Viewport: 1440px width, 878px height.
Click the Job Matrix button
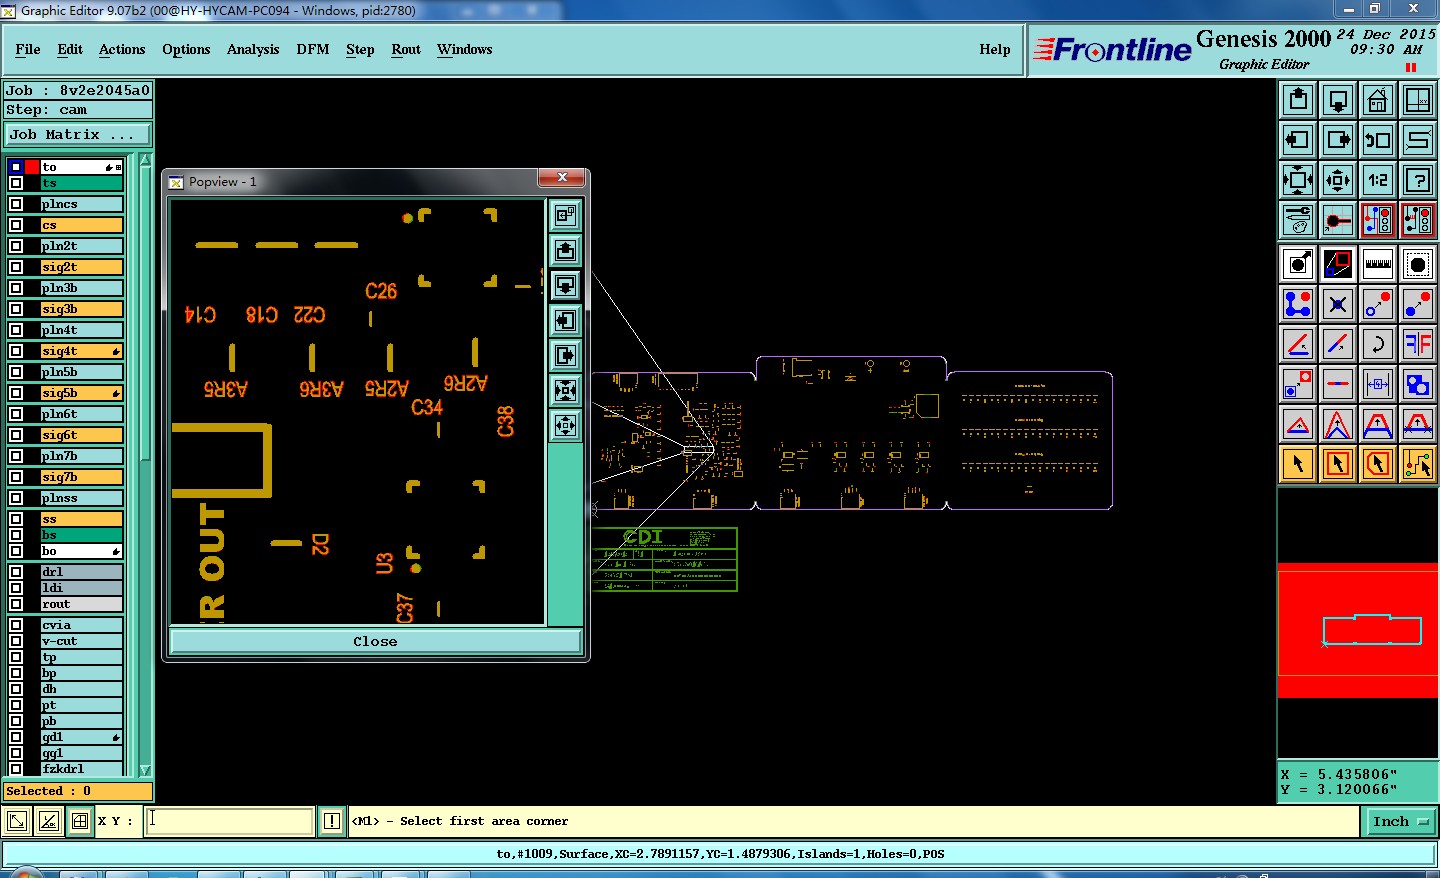coord(78,134)
